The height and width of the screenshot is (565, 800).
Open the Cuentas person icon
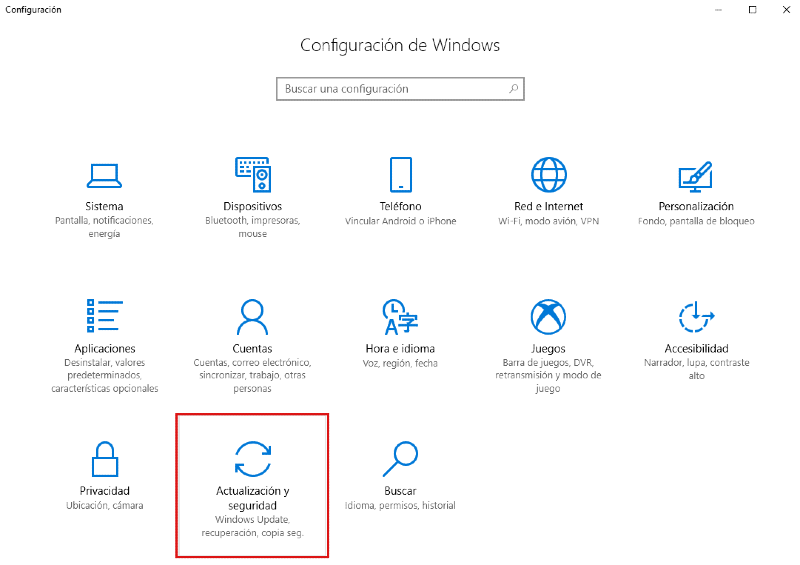[x=253, y=316]
